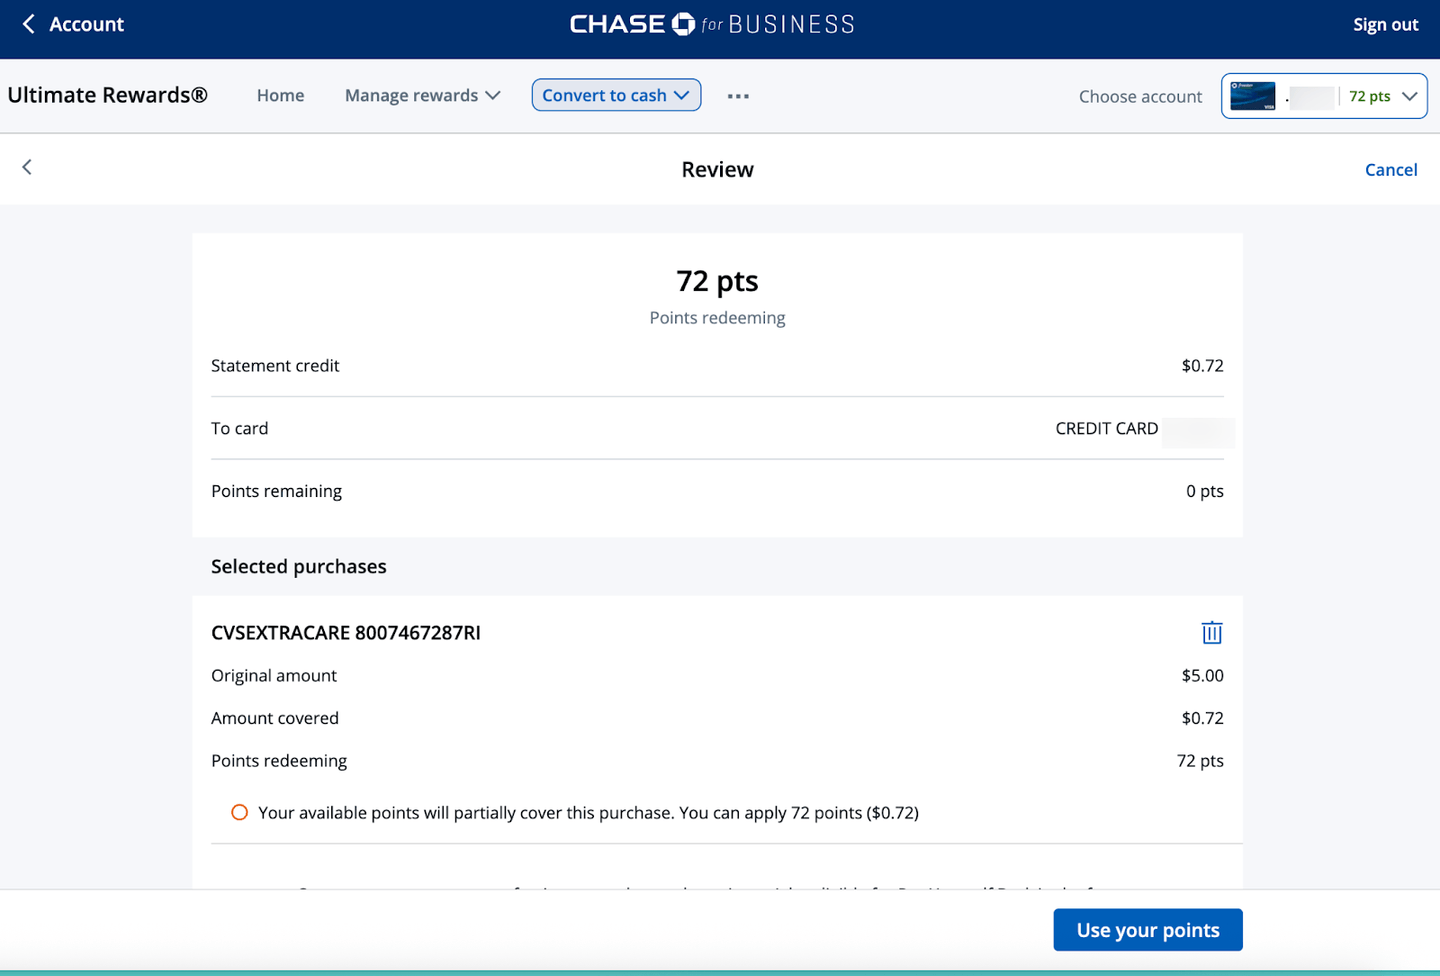Viewport: 1440px width, 976px height.
Task: Open the three-dot more options menu
Action: pos(738,96)
